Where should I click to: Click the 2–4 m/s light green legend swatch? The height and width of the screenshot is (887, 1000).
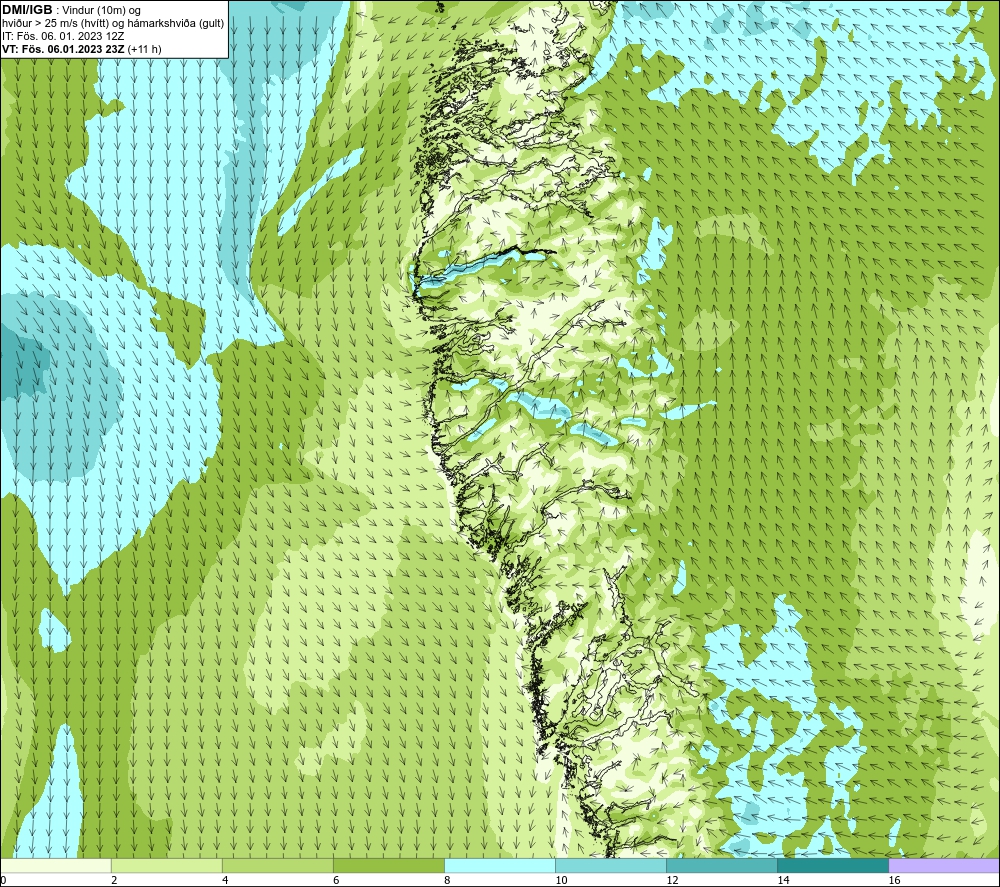pyautogui.click(x=166, y=865)
